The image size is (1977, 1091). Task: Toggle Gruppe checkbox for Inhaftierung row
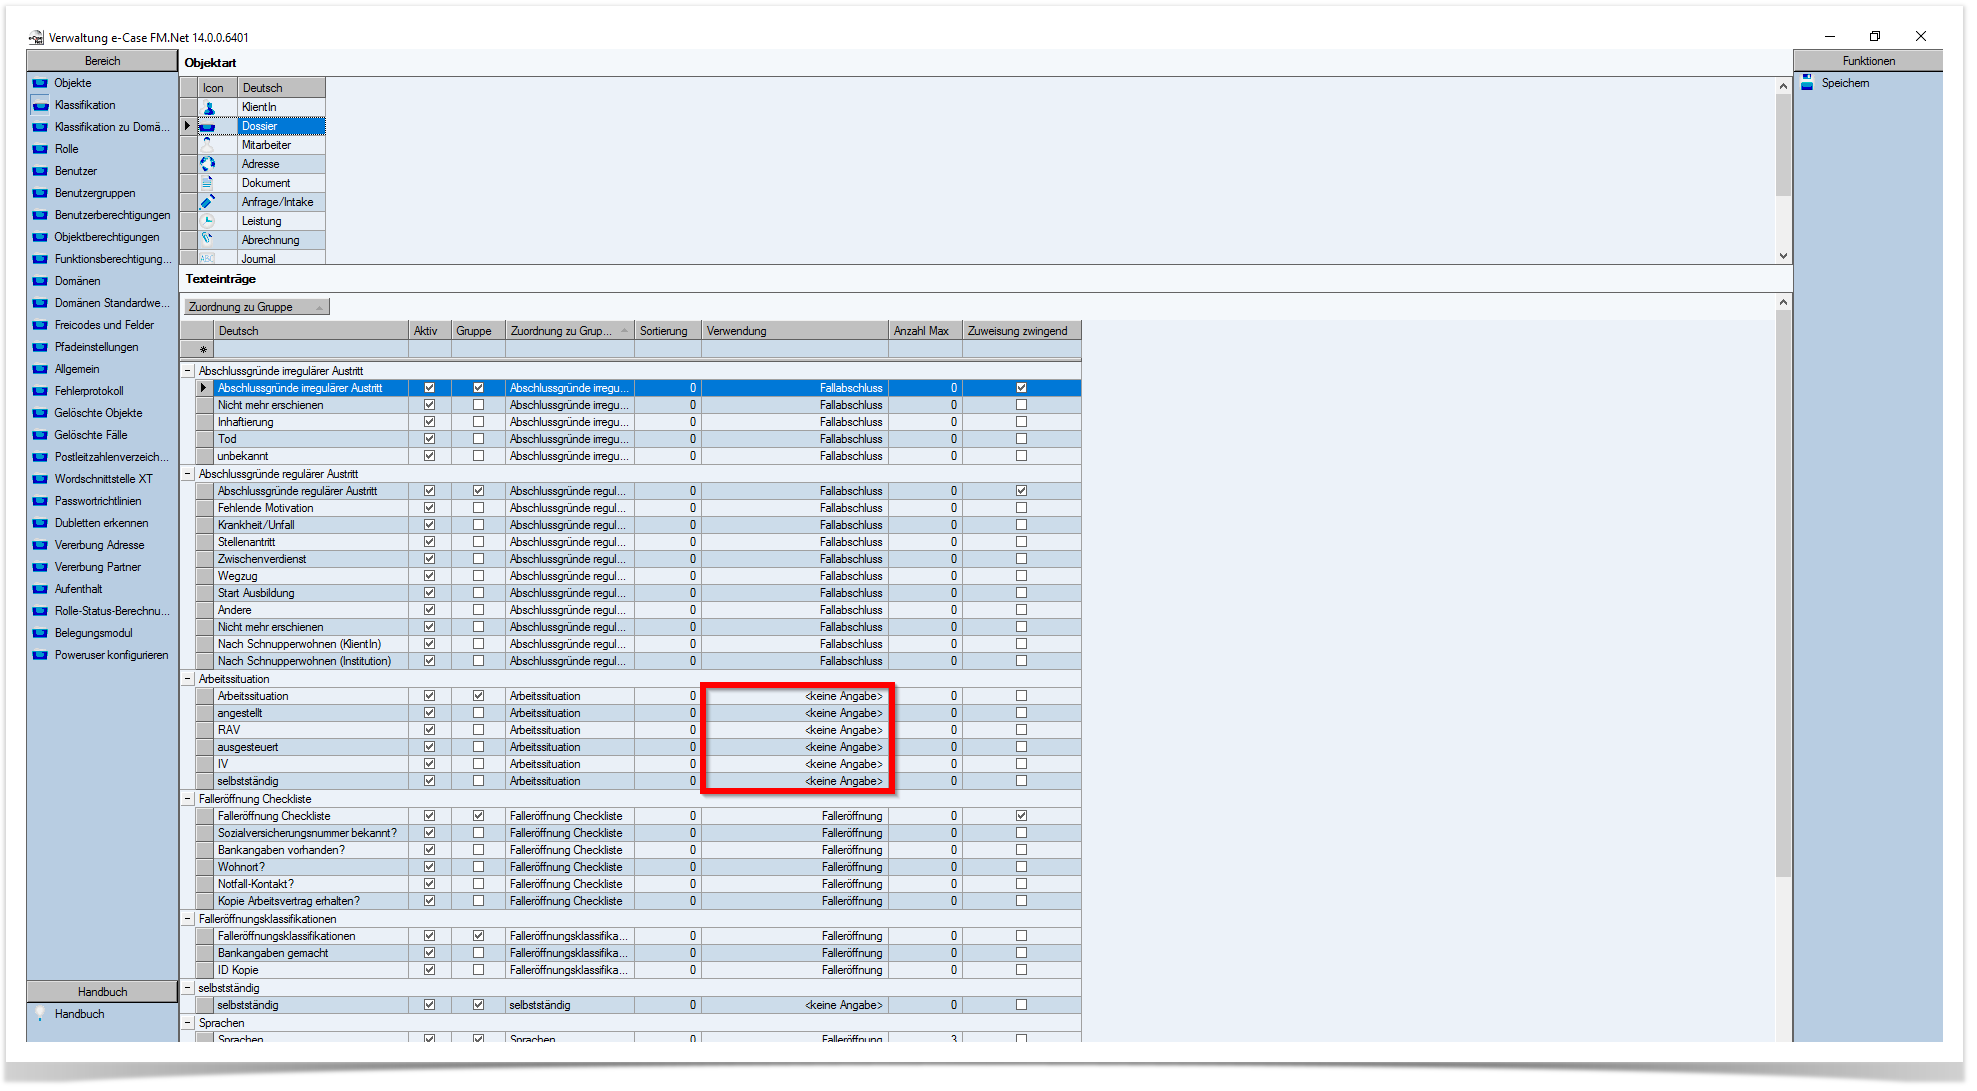coord(478,422)
